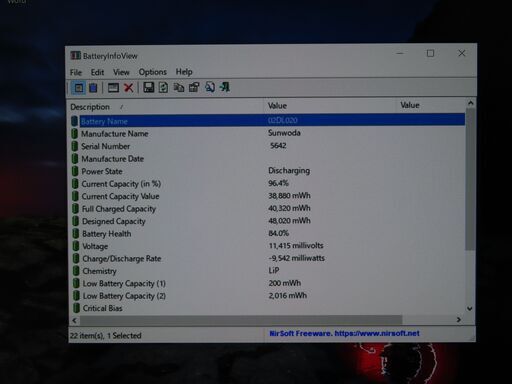Refresh battery data with the refresh icon
512x384 pixels.
163,88
